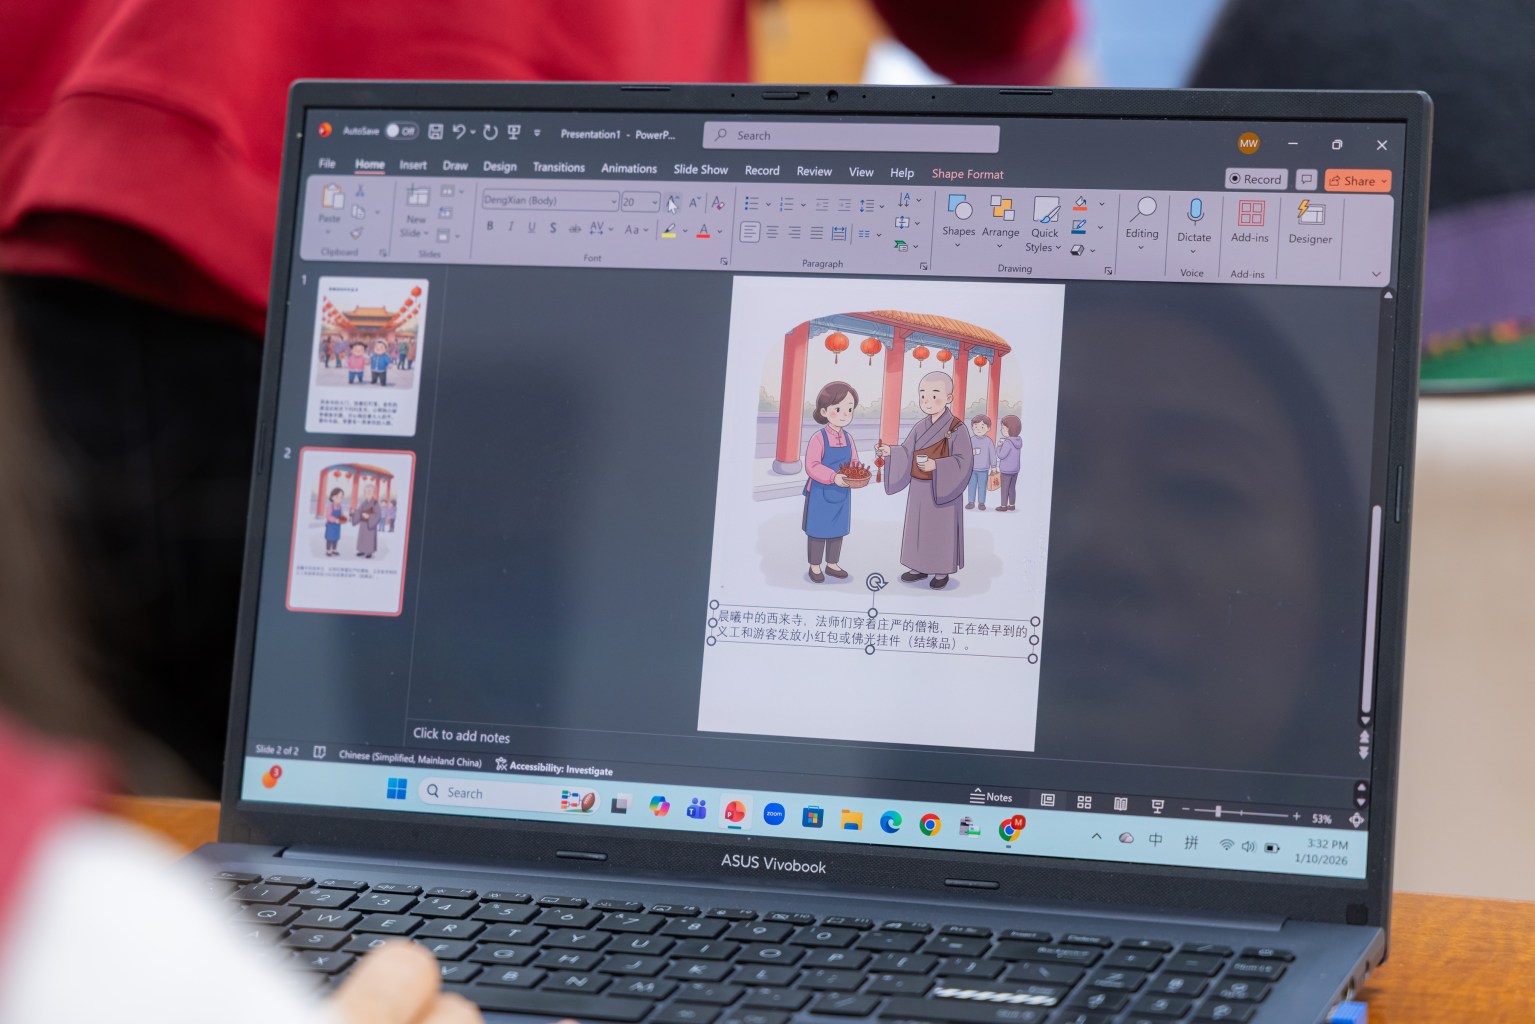Toggle Bold formatting

pyautogui.click(x=490, y=227)
